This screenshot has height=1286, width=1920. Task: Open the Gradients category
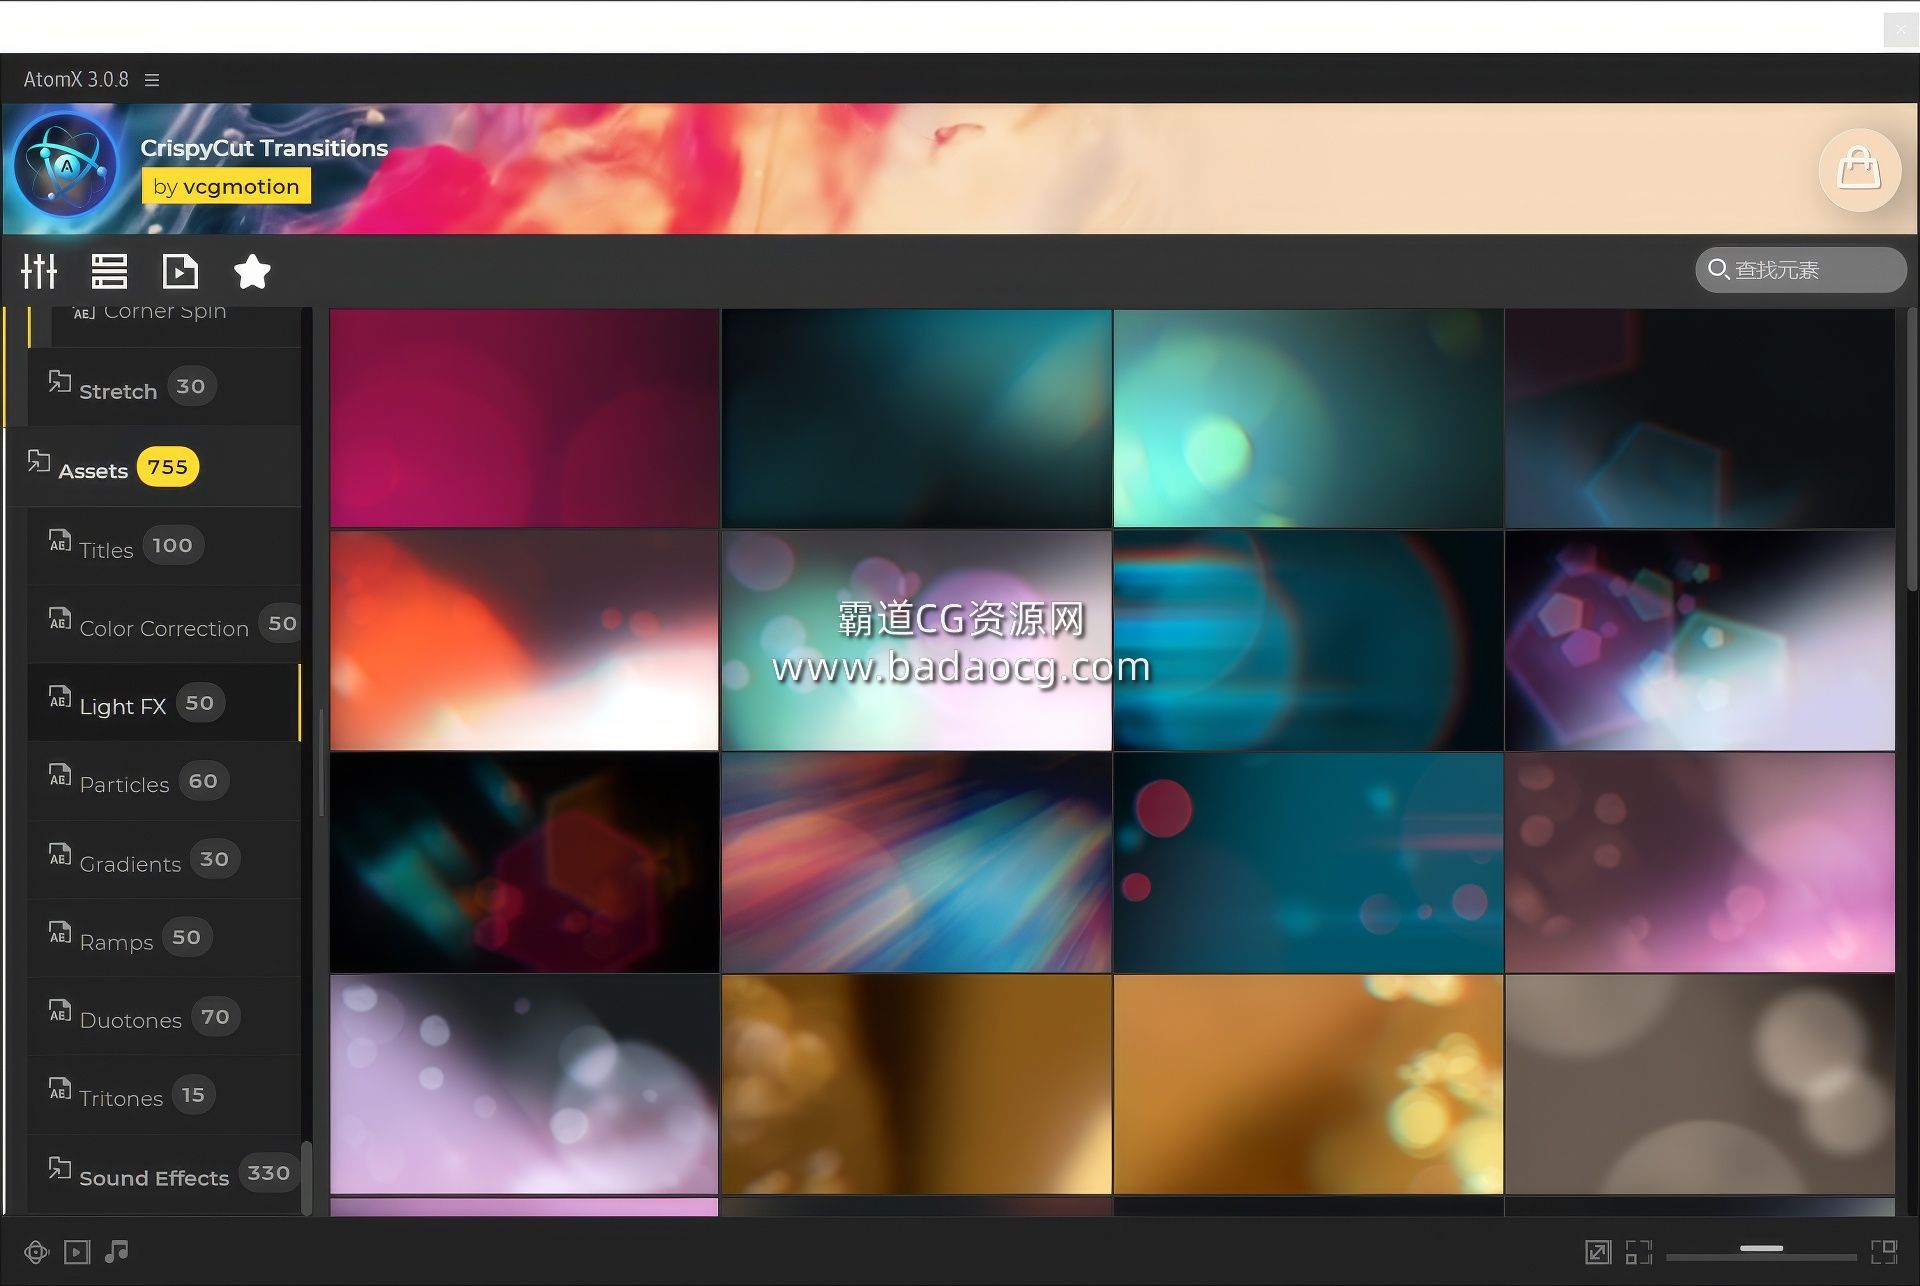[164, 860]
